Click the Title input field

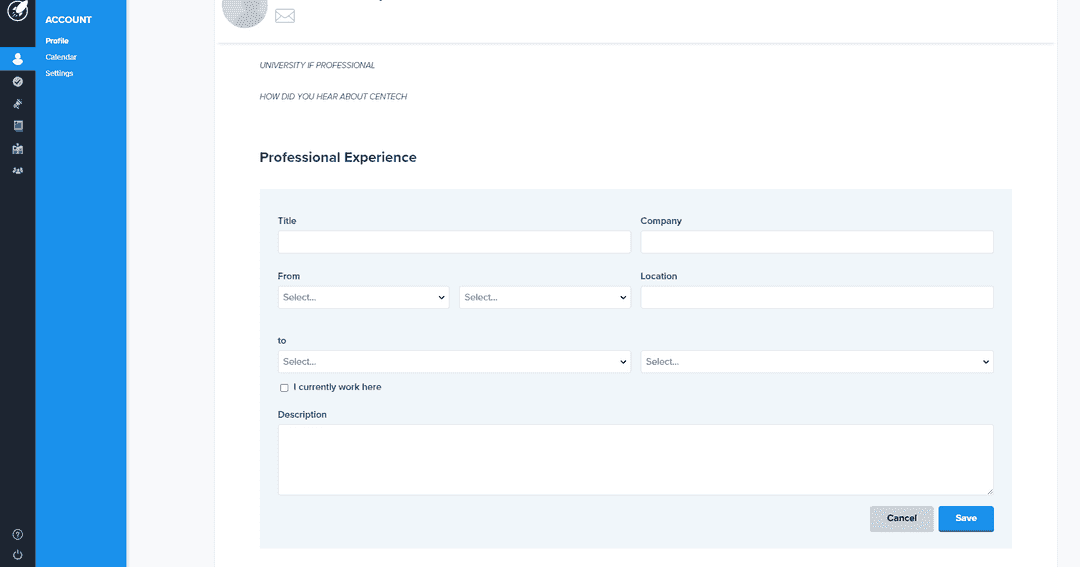[454, 242]
